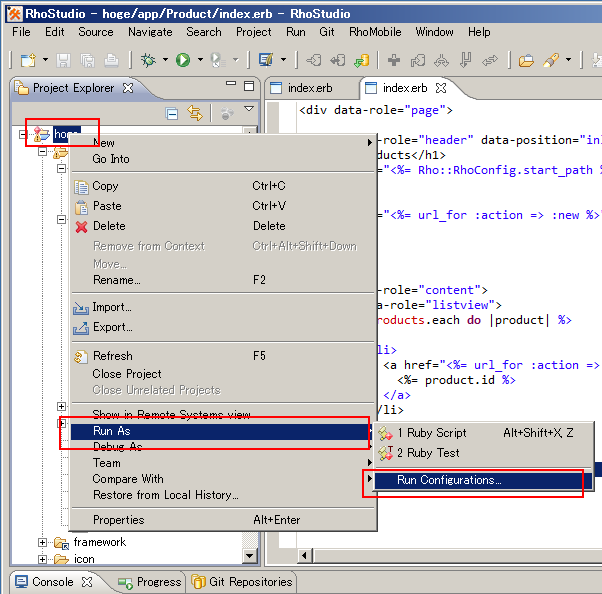The image size is (602, 594).
Task: Close the Project Explorer tab
Action: tap(128, 88)
